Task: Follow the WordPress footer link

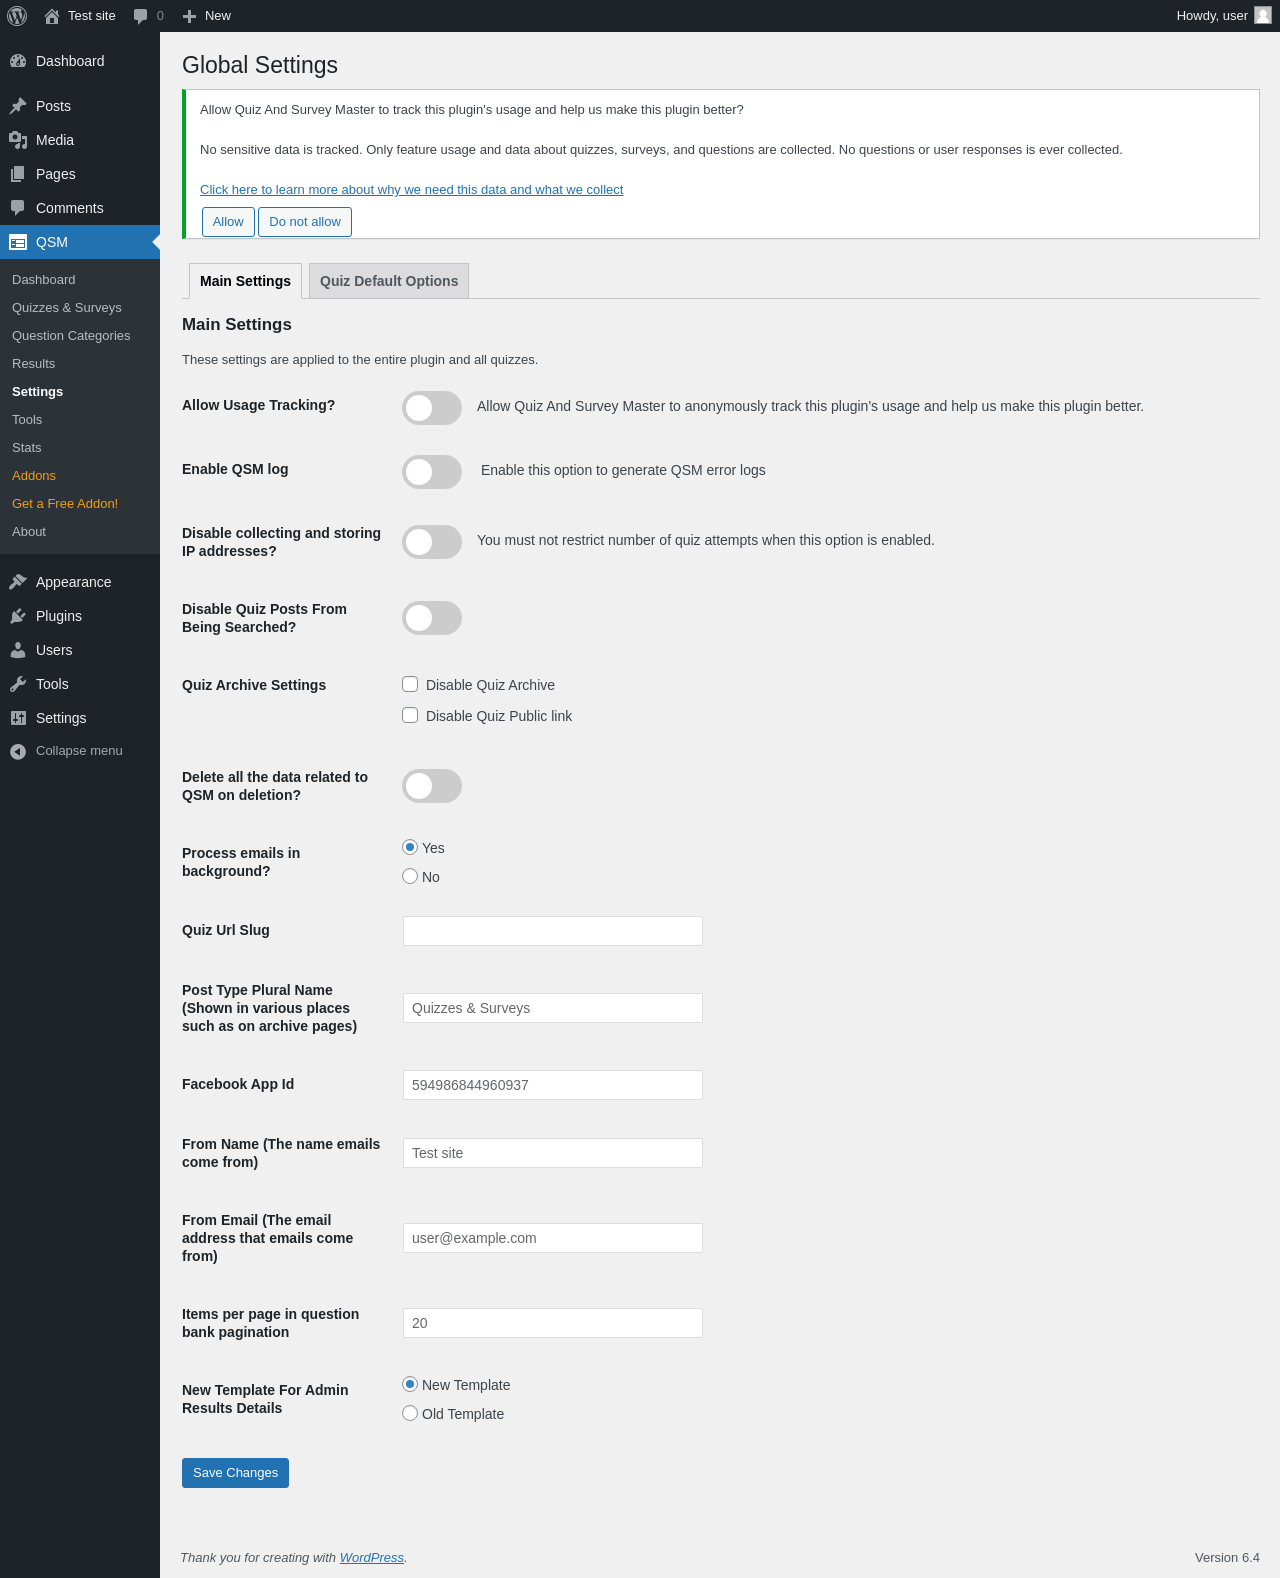Action: (x=372, y=1558)
